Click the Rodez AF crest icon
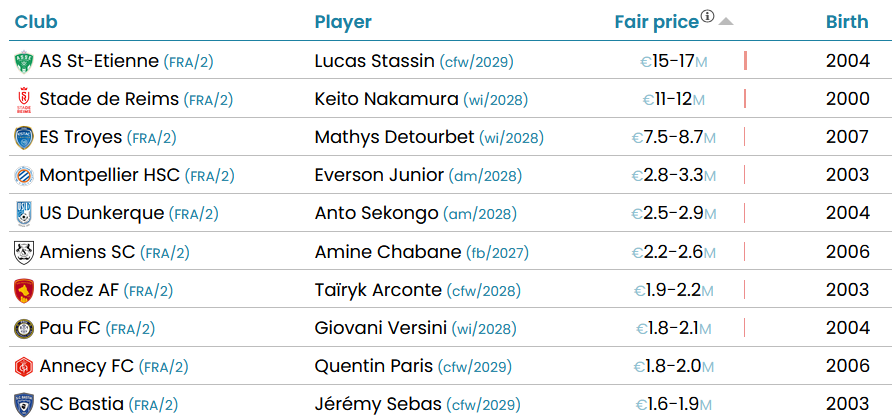Screen dimensions: 892x418 (23, 290)
